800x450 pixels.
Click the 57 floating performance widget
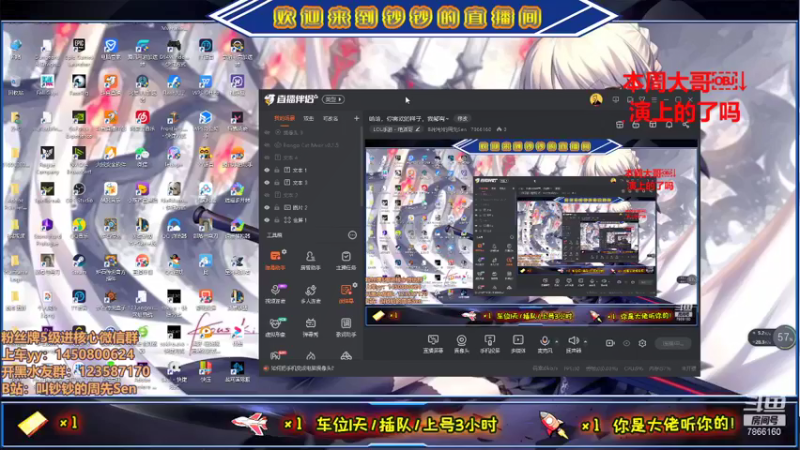click(x=784, y=337)
